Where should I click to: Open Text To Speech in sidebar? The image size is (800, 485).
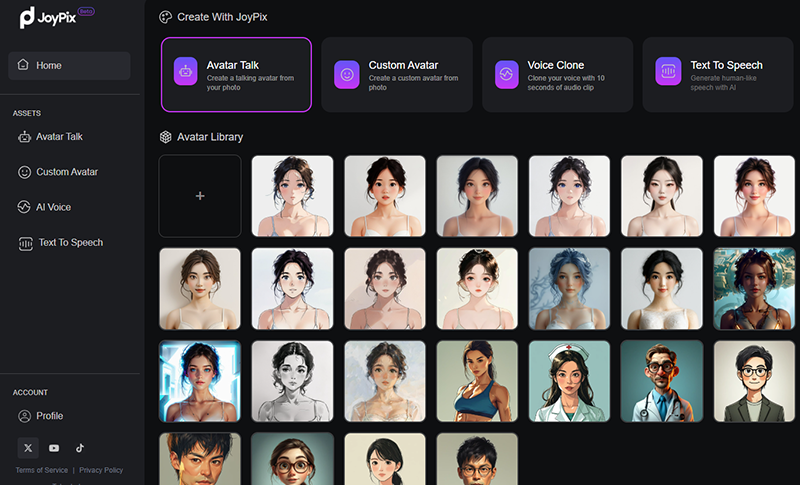point(71,243)
